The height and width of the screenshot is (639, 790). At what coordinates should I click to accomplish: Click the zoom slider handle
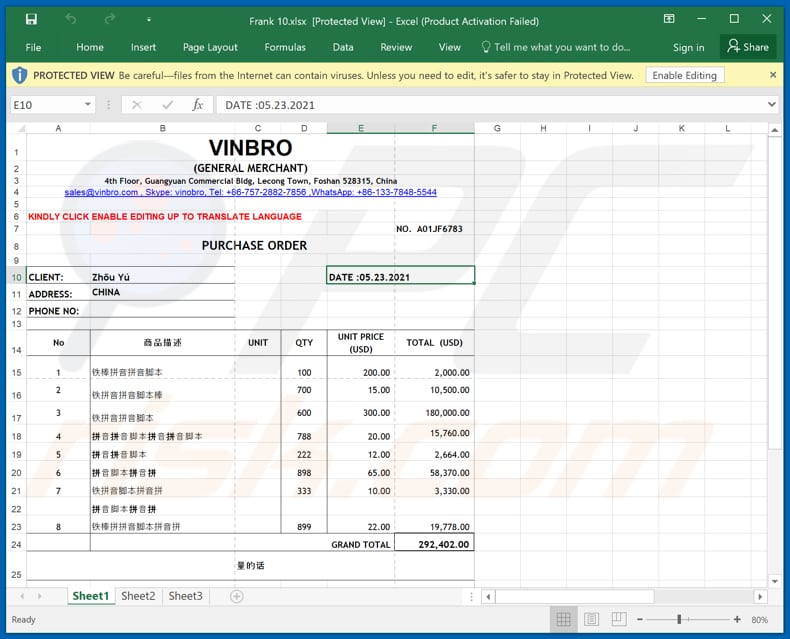point(679,619)
